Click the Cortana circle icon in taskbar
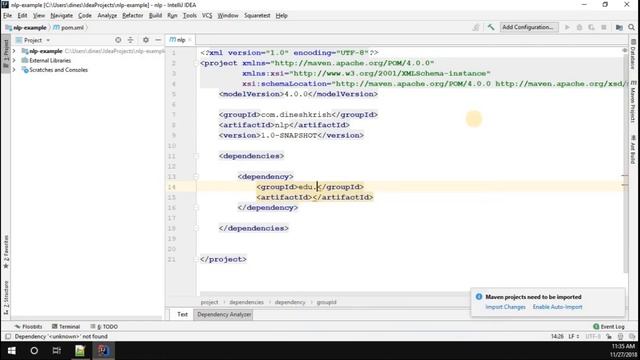Screen dimensions: 640x360 point(34,351)
